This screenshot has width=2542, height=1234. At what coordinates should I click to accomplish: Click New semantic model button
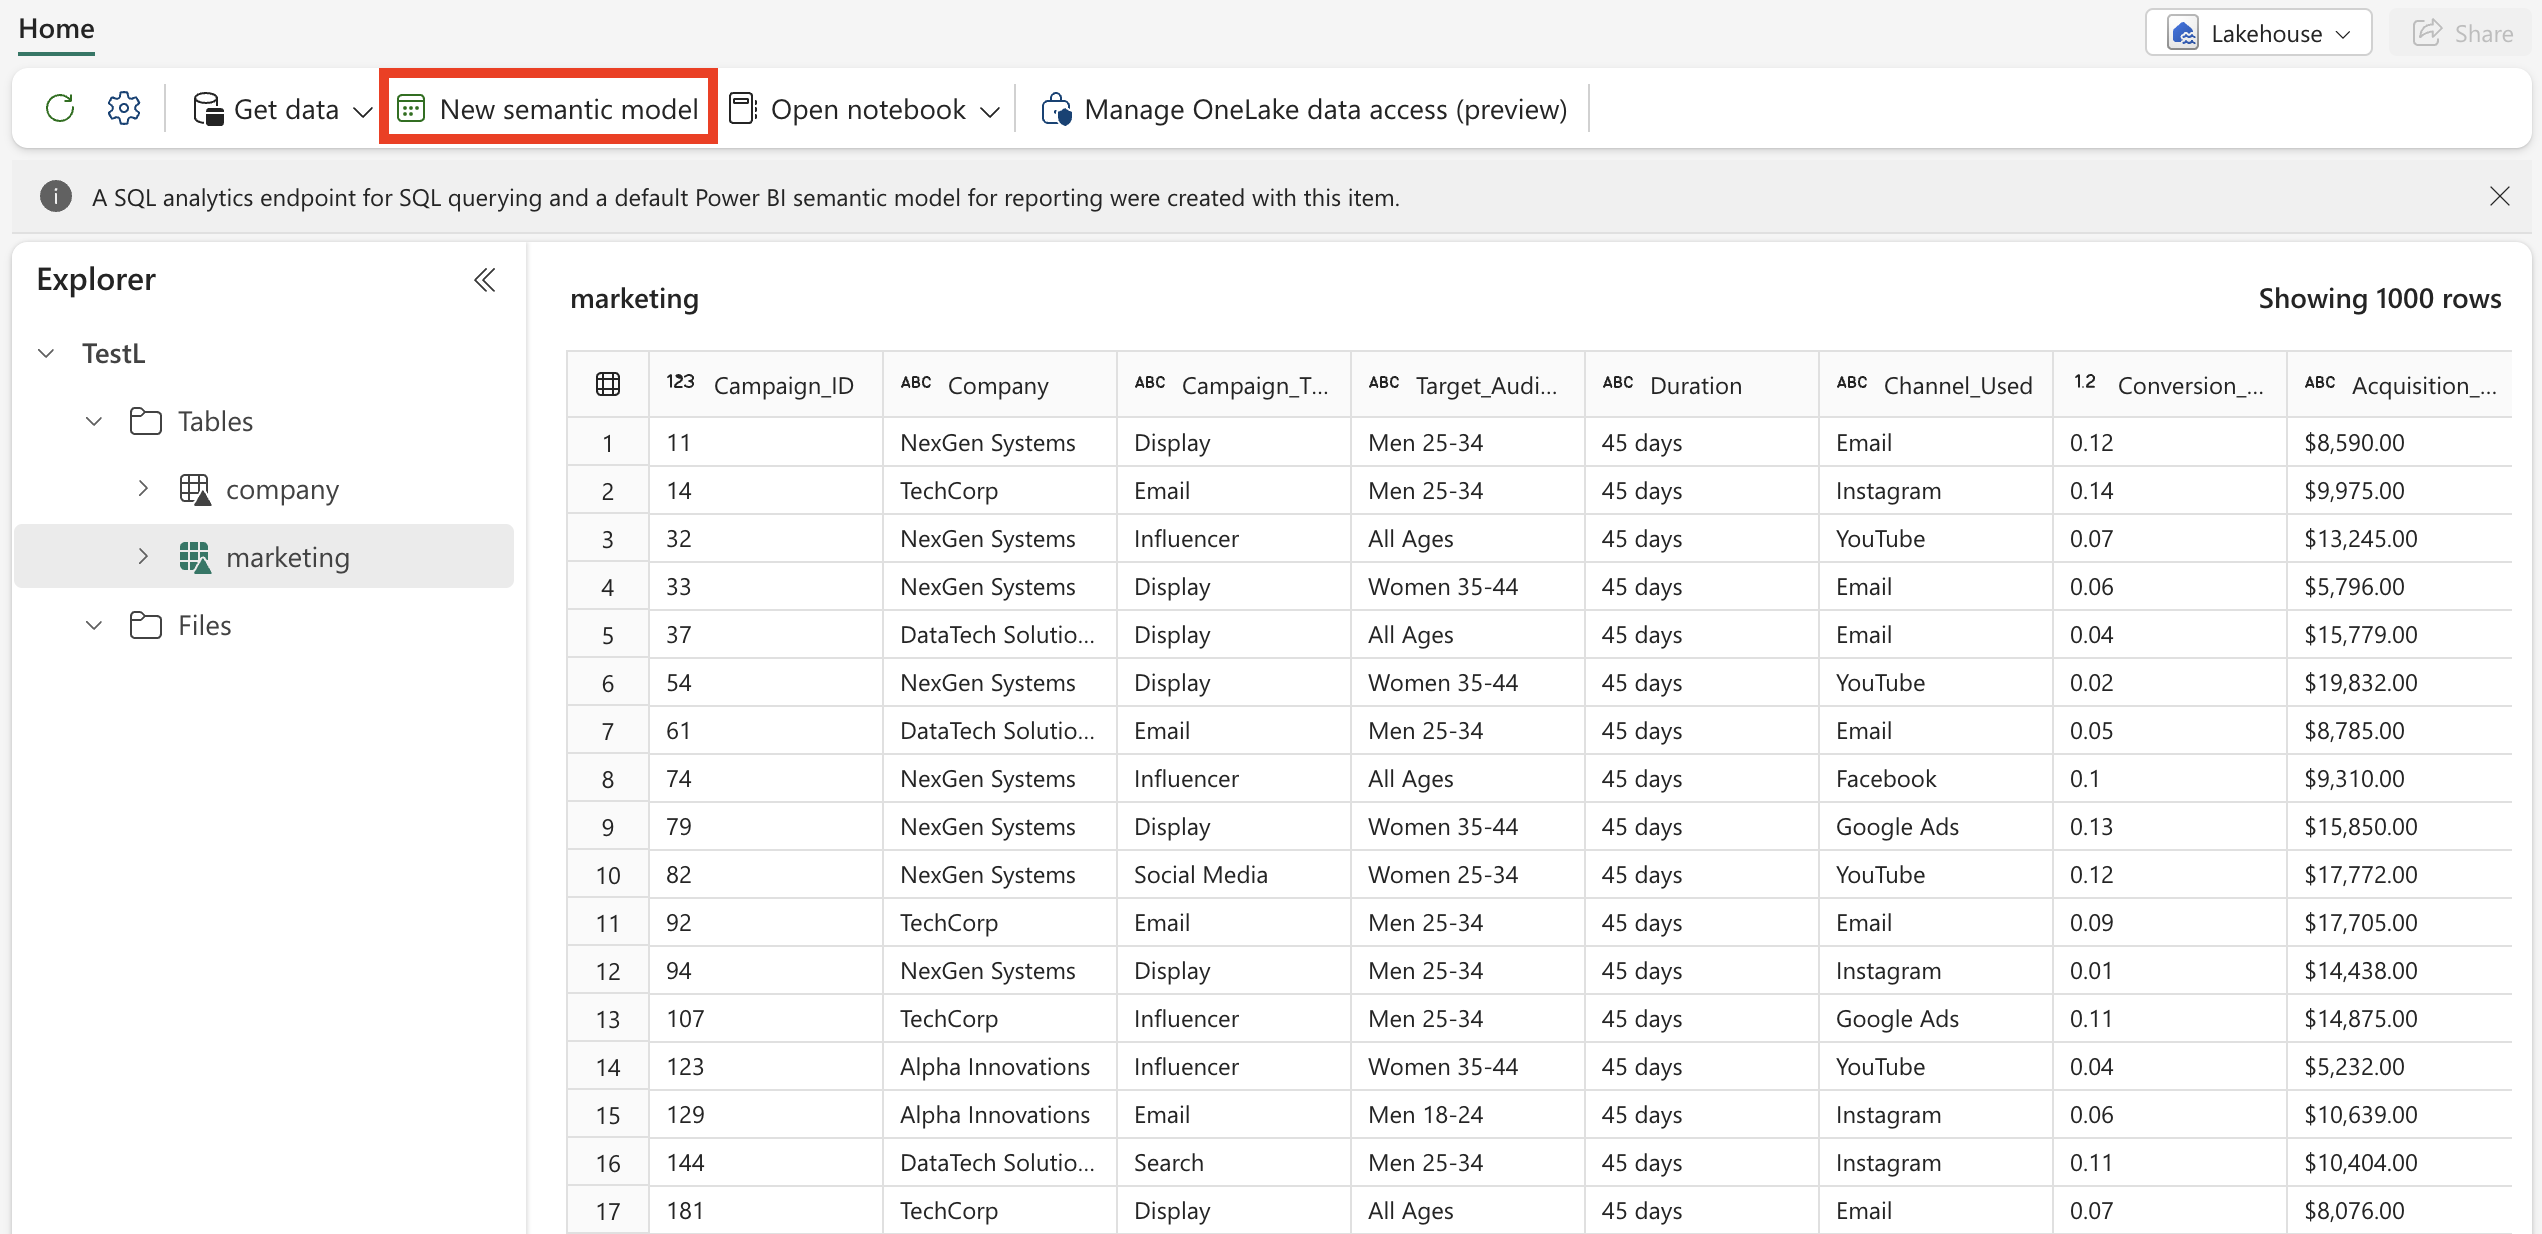548,108
